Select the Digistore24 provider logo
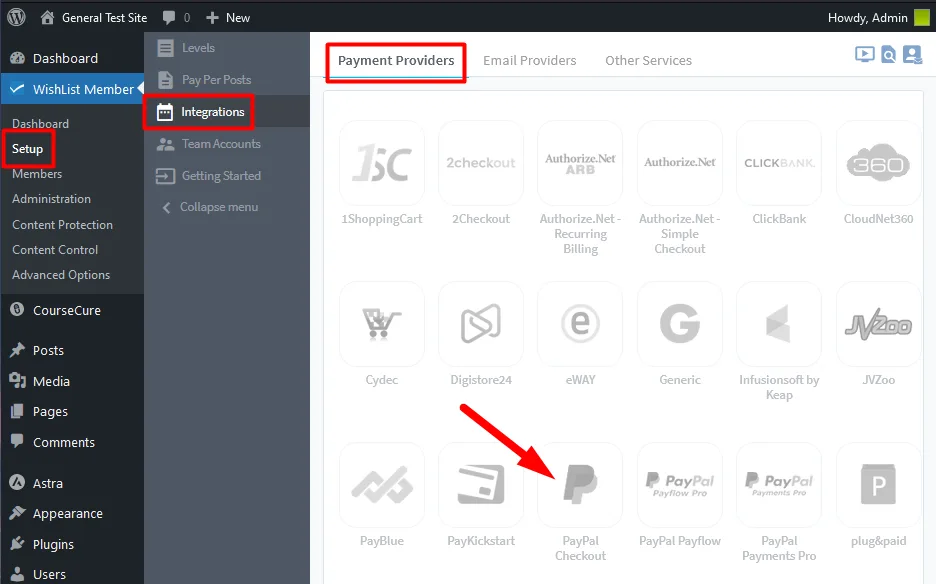 [x=481, y=324]
